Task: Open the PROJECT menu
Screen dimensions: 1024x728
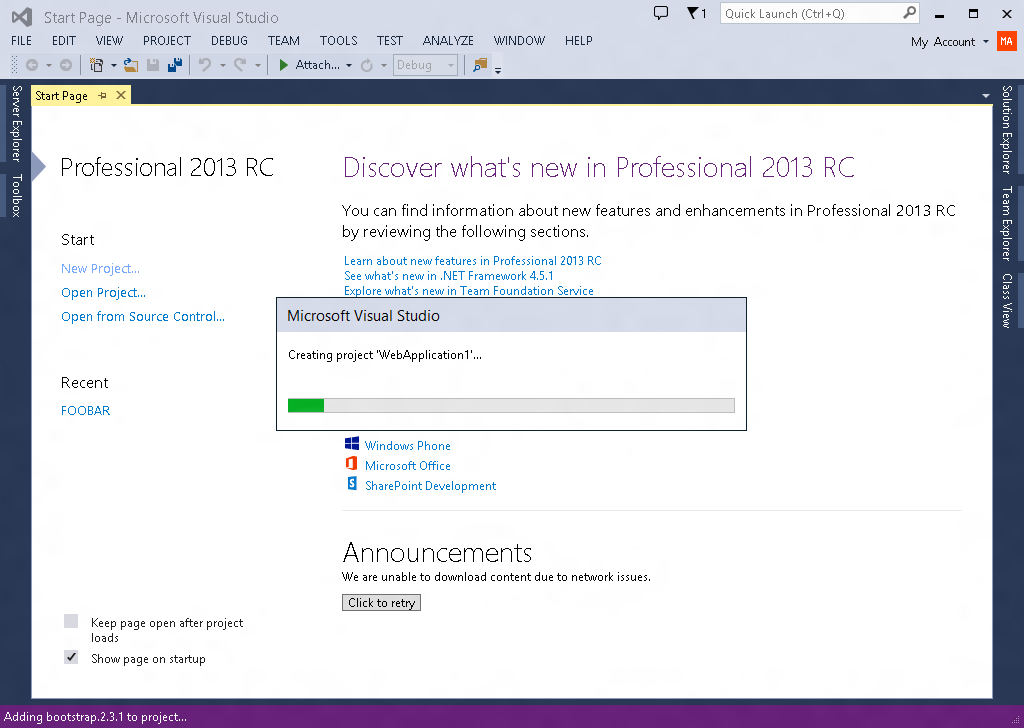Action: point(167,40)
